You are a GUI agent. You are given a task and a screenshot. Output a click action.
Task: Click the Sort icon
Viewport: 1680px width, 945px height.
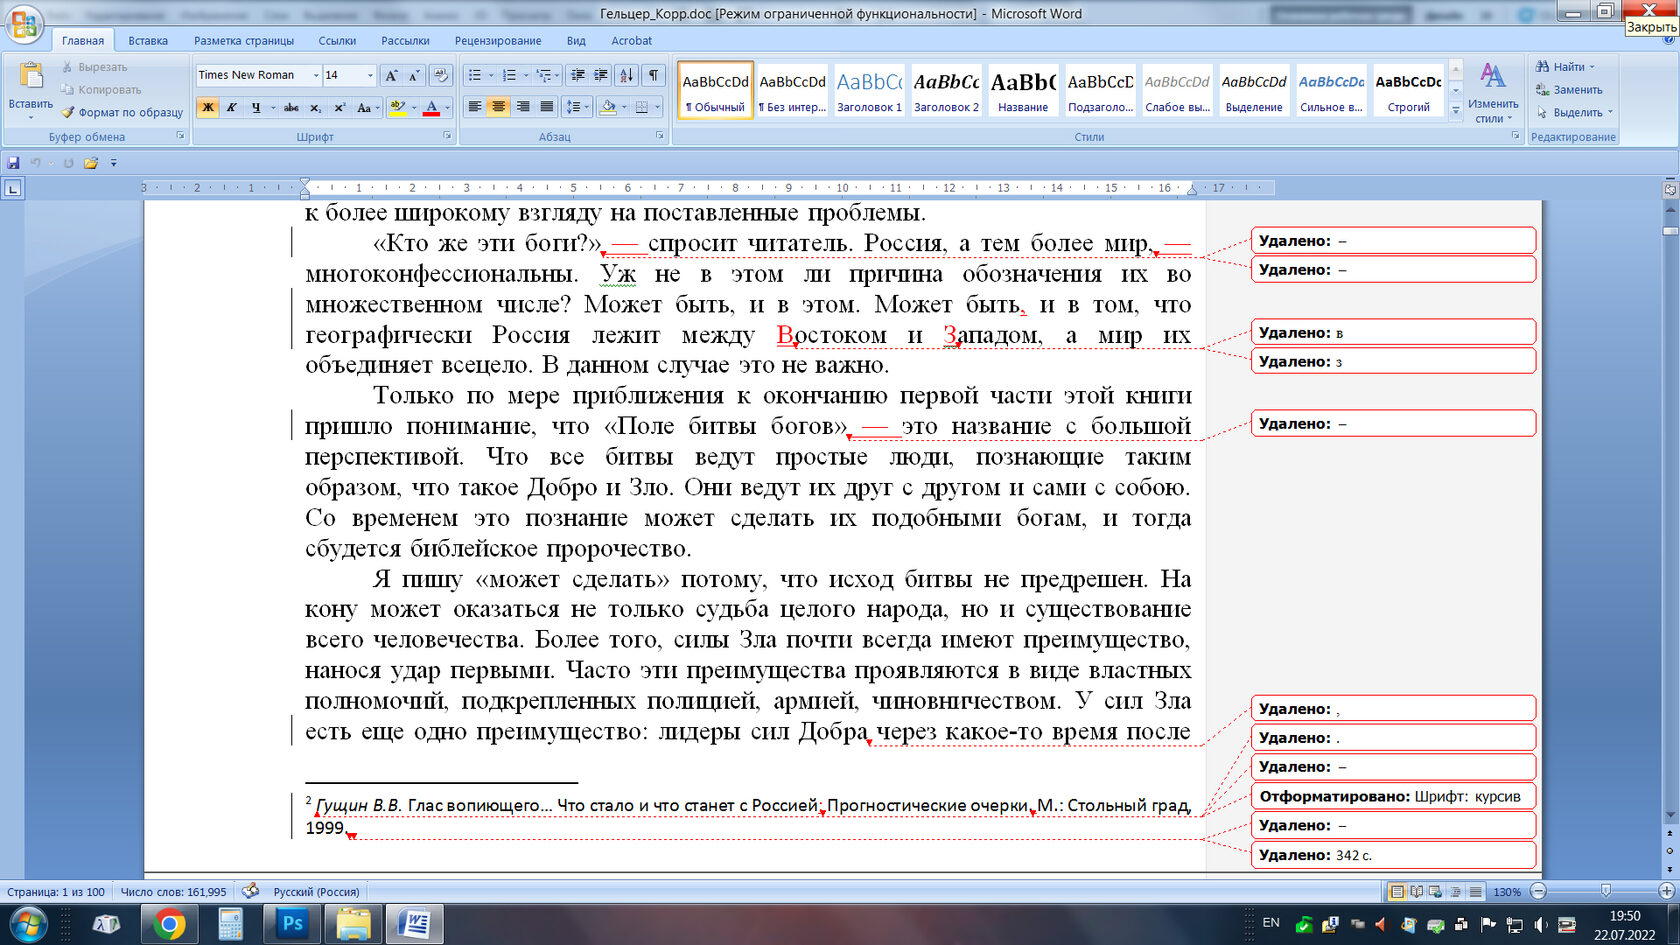[626, 75]
